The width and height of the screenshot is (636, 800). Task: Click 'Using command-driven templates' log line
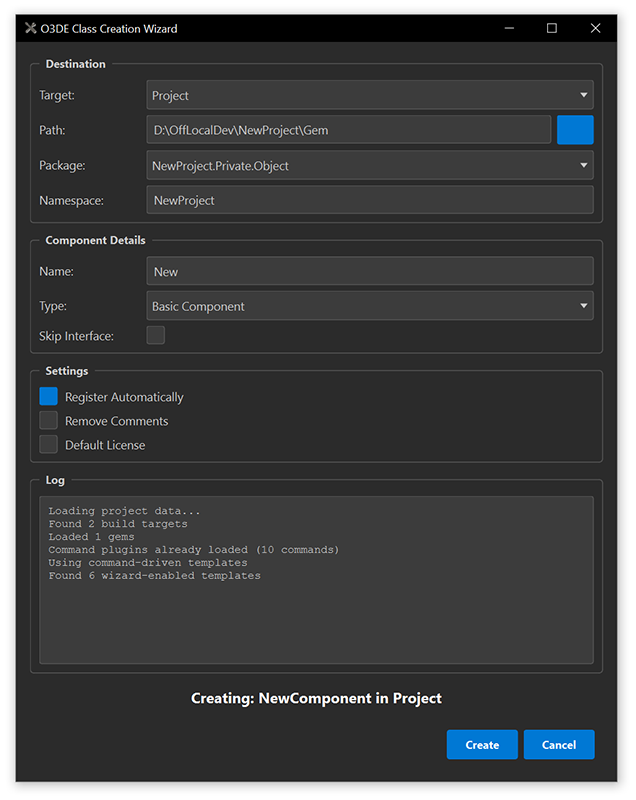click(x=148, y=562)
